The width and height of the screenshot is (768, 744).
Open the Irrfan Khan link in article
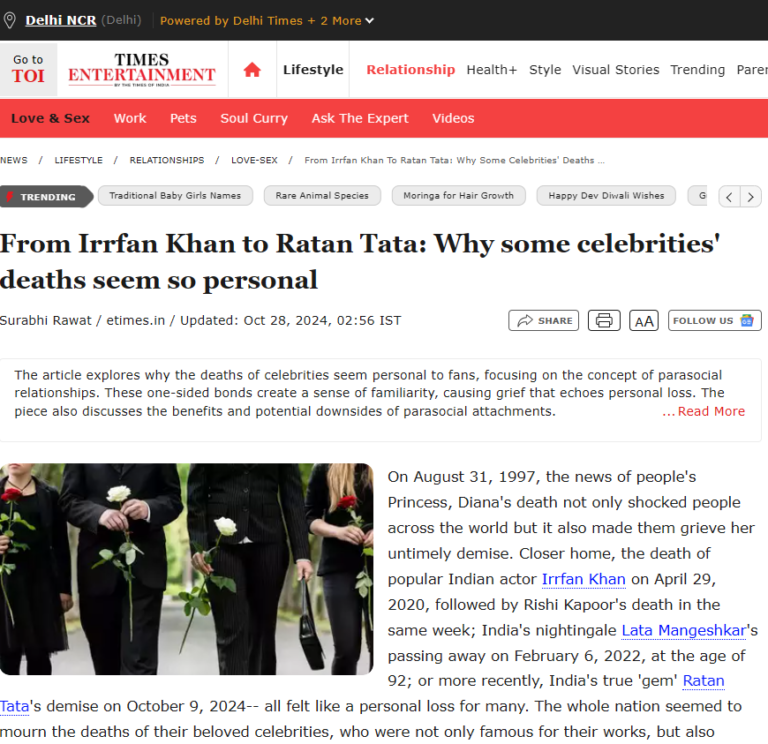point(583,579)
